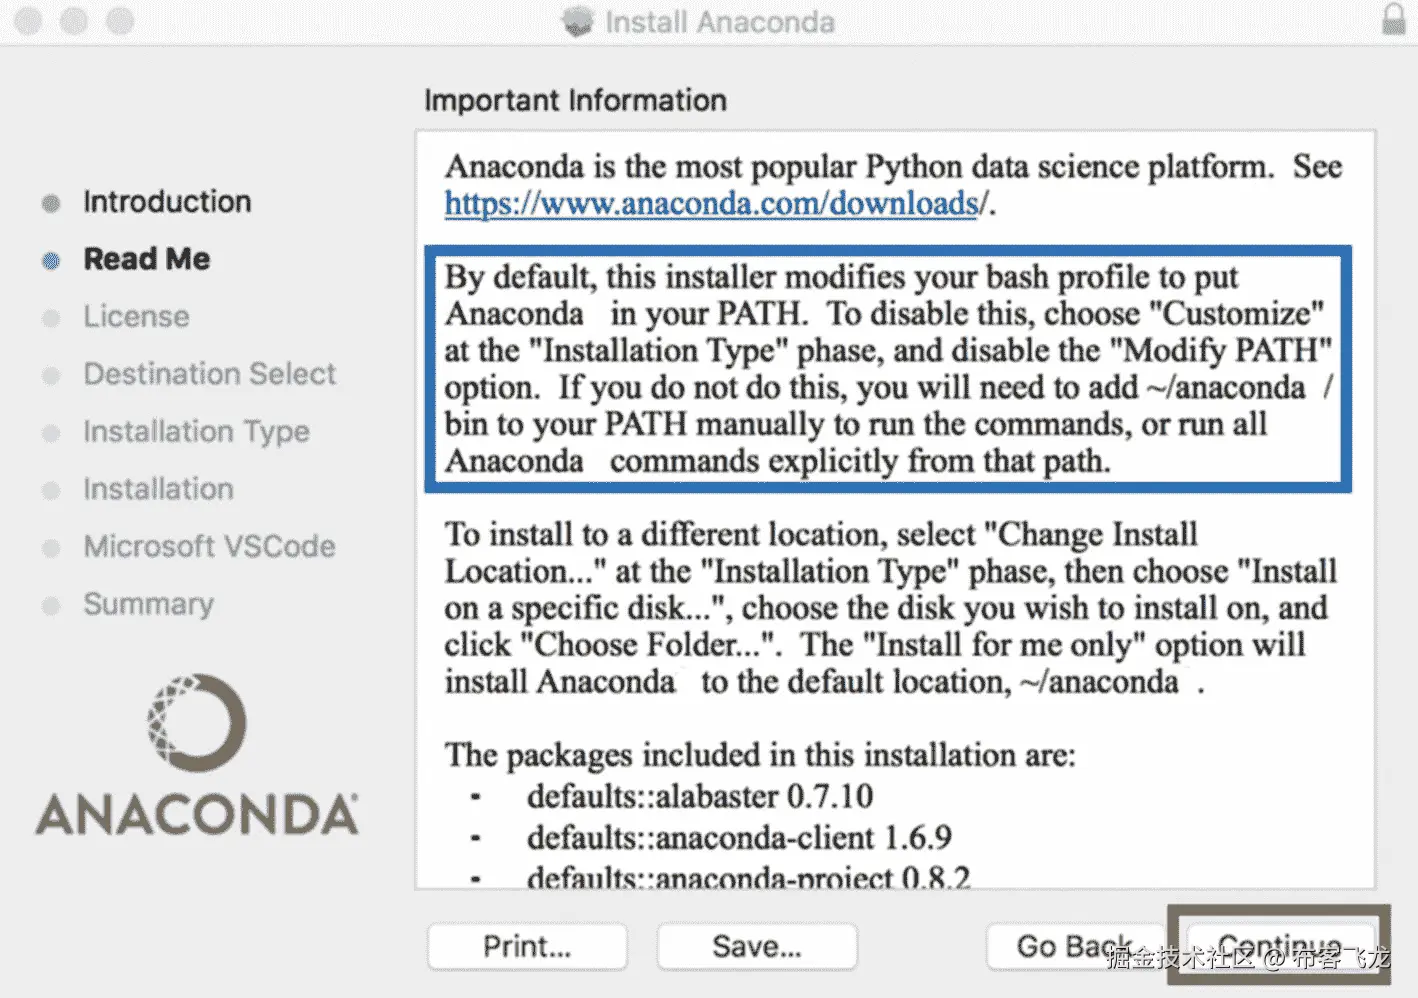Click the Anaconda logo in sidebar
Image resolution: width=1418 pixels, height=998 pixels.
click(197, 755)
